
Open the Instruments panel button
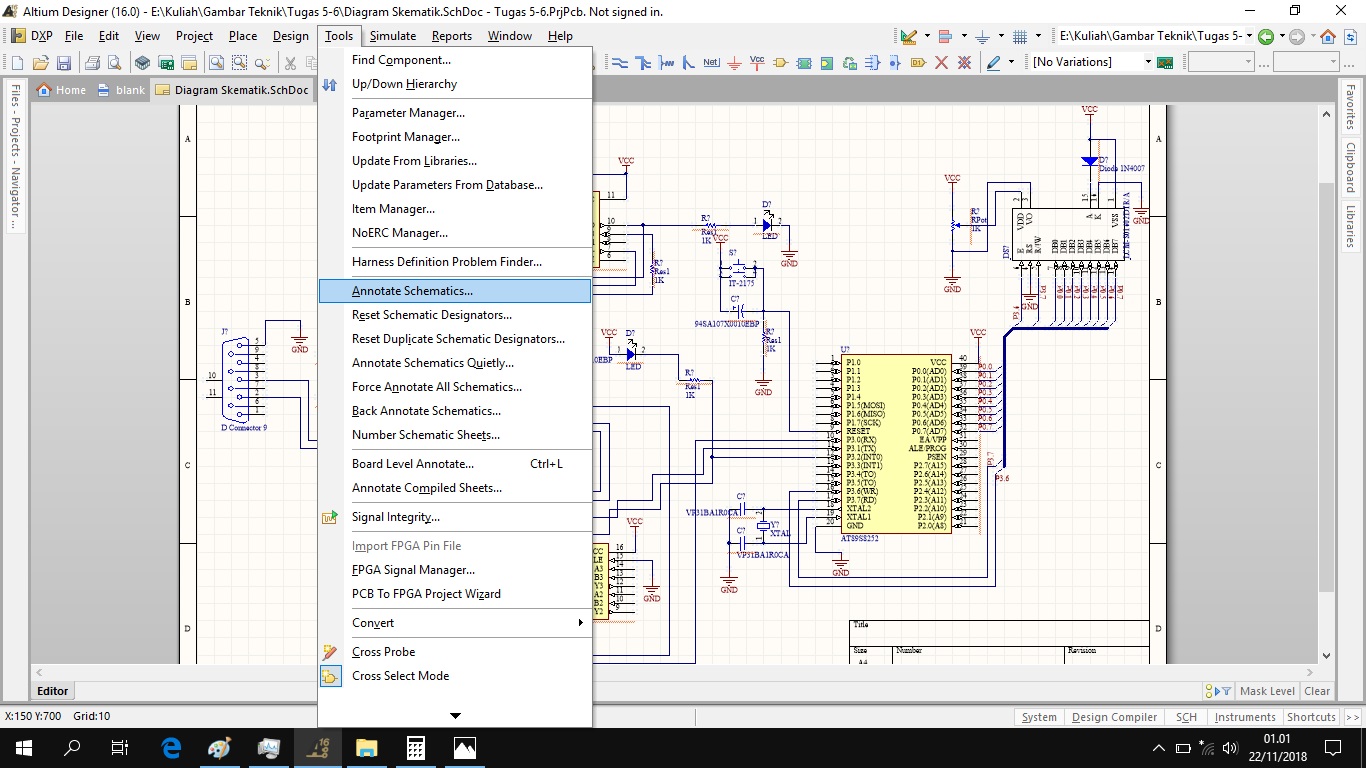[x=1245, y=717]
